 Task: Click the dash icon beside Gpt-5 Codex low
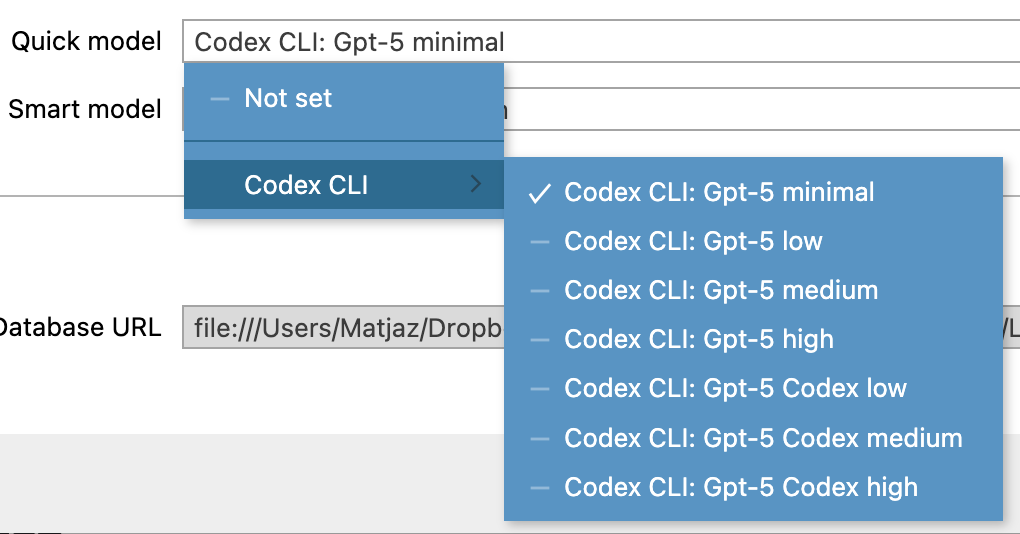540,389
